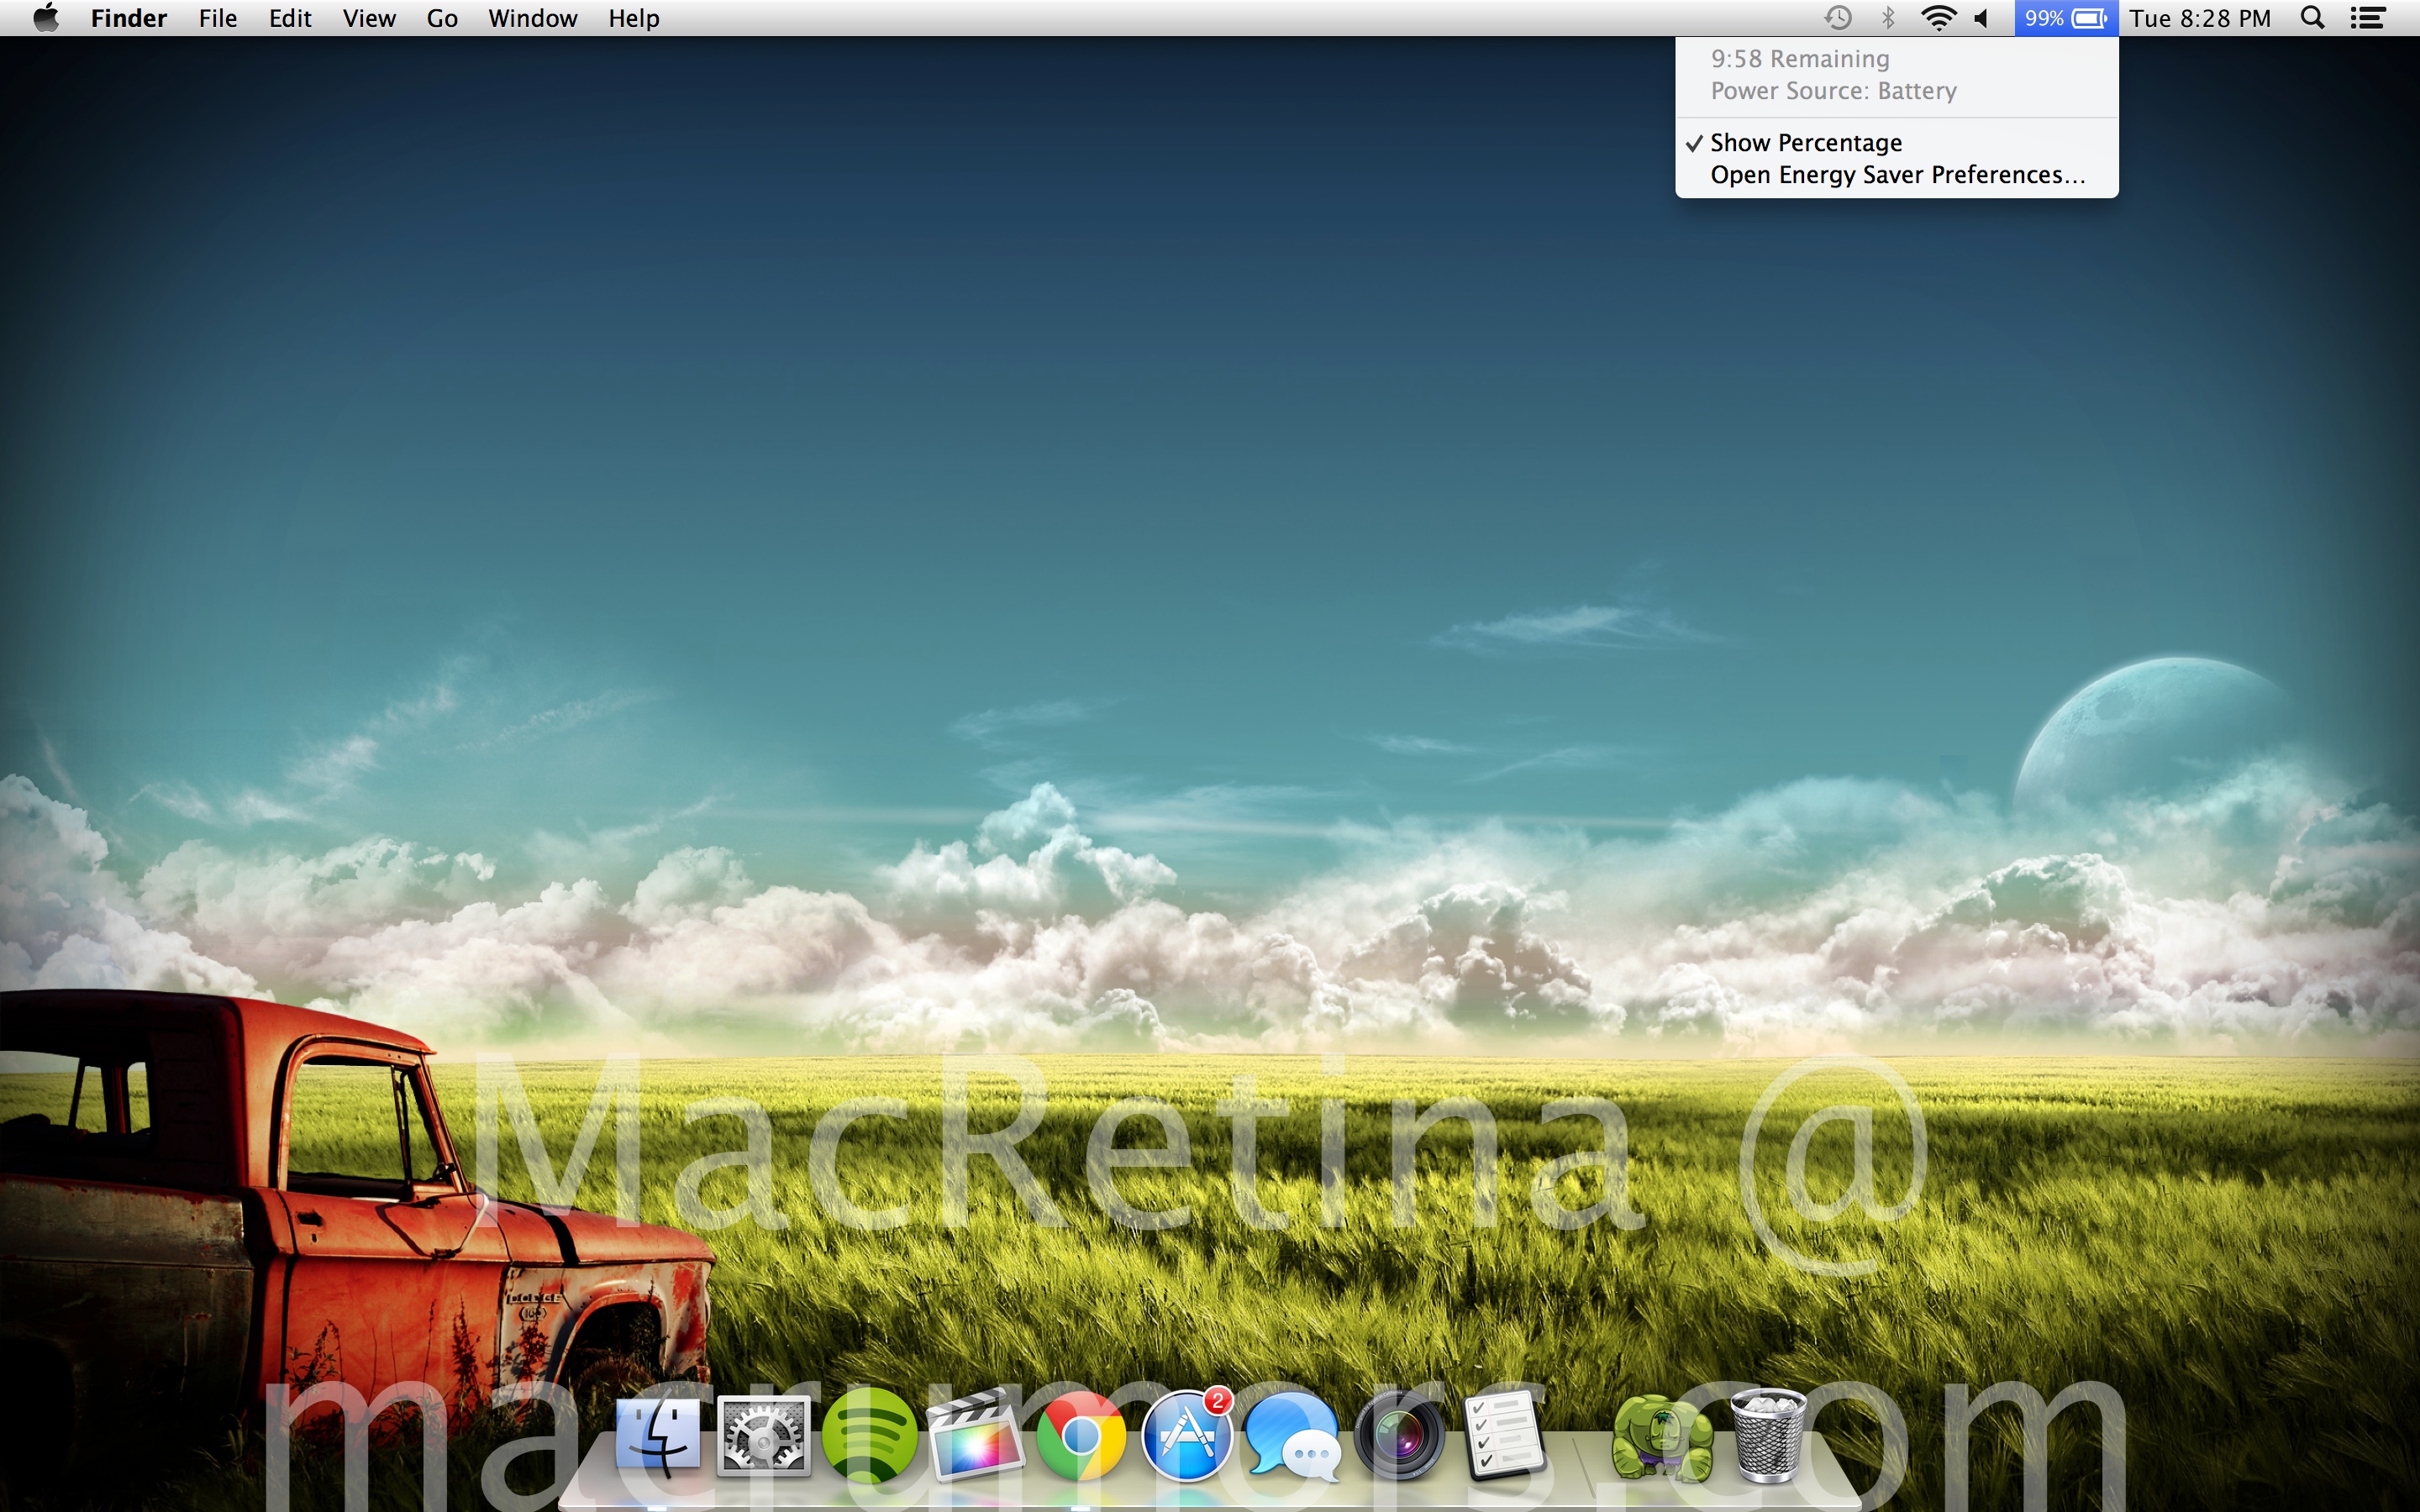Open Notification Center list icon

coord(2367,18)
